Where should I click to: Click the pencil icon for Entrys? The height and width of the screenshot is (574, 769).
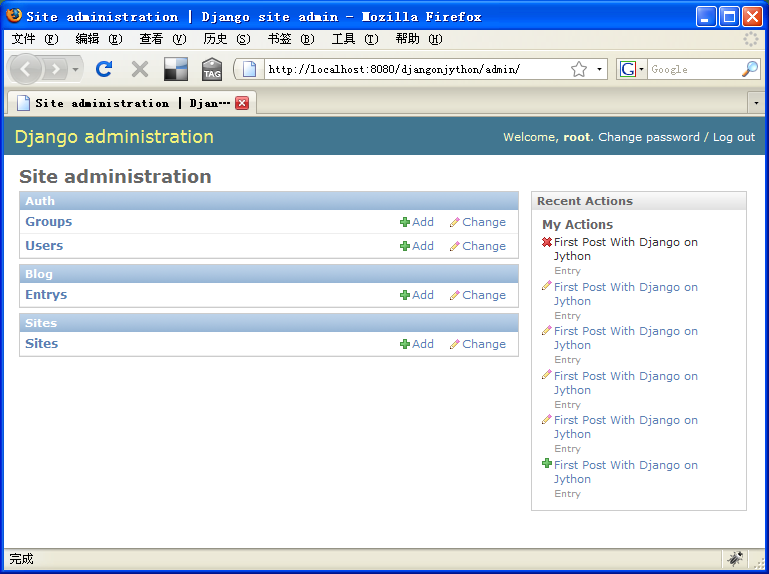455,295
